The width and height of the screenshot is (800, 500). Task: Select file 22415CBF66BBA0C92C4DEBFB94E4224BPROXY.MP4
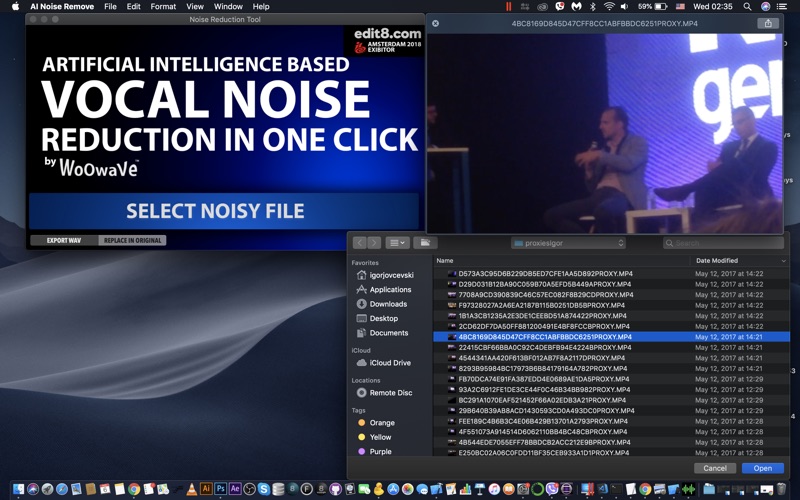(x=611, y=347)
